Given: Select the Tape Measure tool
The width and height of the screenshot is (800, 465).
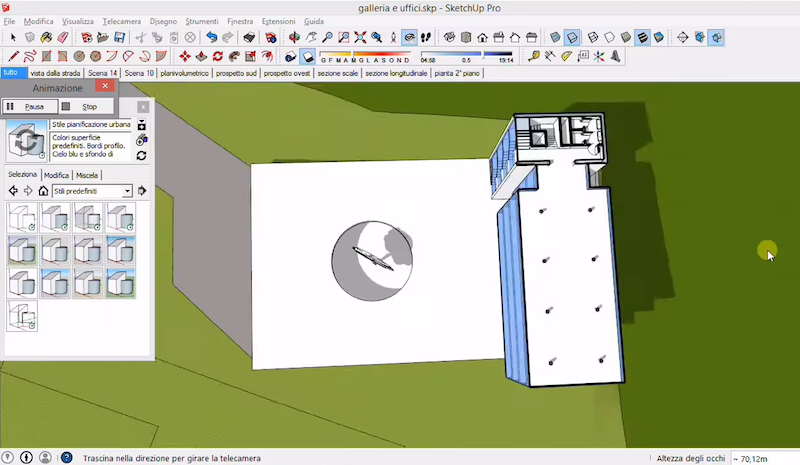Looking at the screenshot, I should [534, 56].
